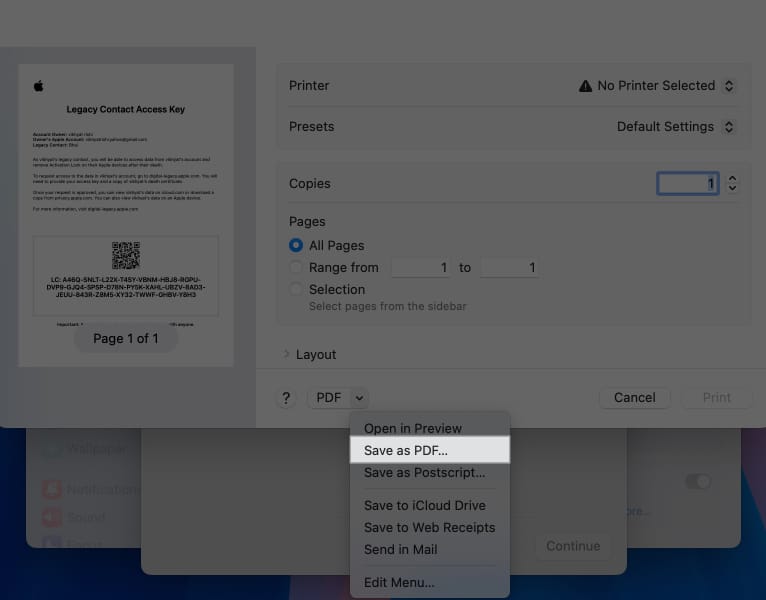Open the Presets Default Settings dropdown
Image resolution: width=766 pixels, height=600 pixels.
tap(676, 127)
